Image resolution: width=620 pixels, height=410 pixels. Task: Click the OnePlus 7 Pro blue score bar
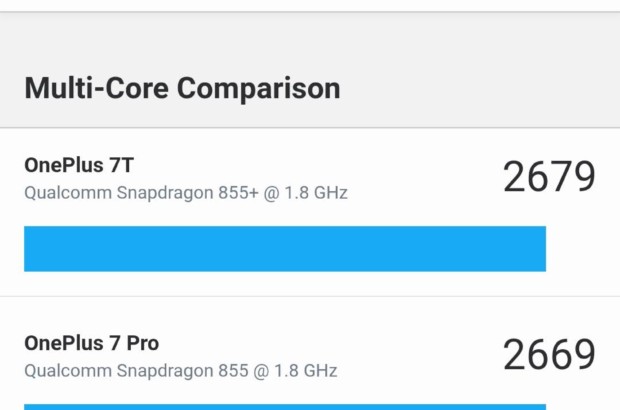pyautogui.click(x=285, y=406)
